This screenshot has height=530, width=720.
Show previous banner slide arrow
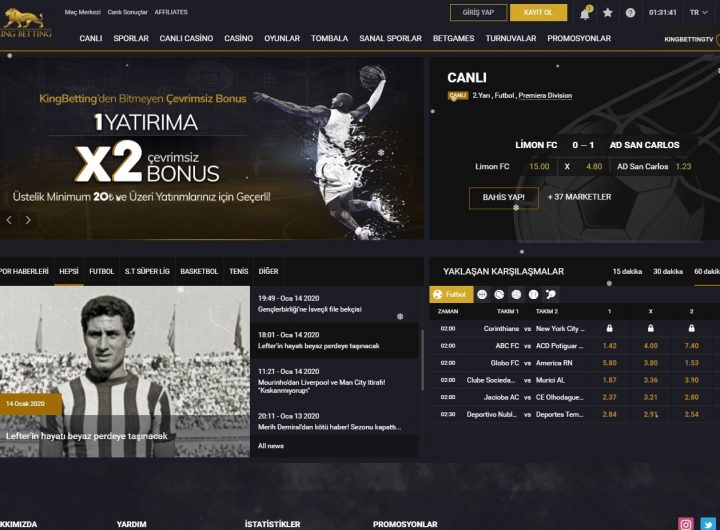[9, 220]
